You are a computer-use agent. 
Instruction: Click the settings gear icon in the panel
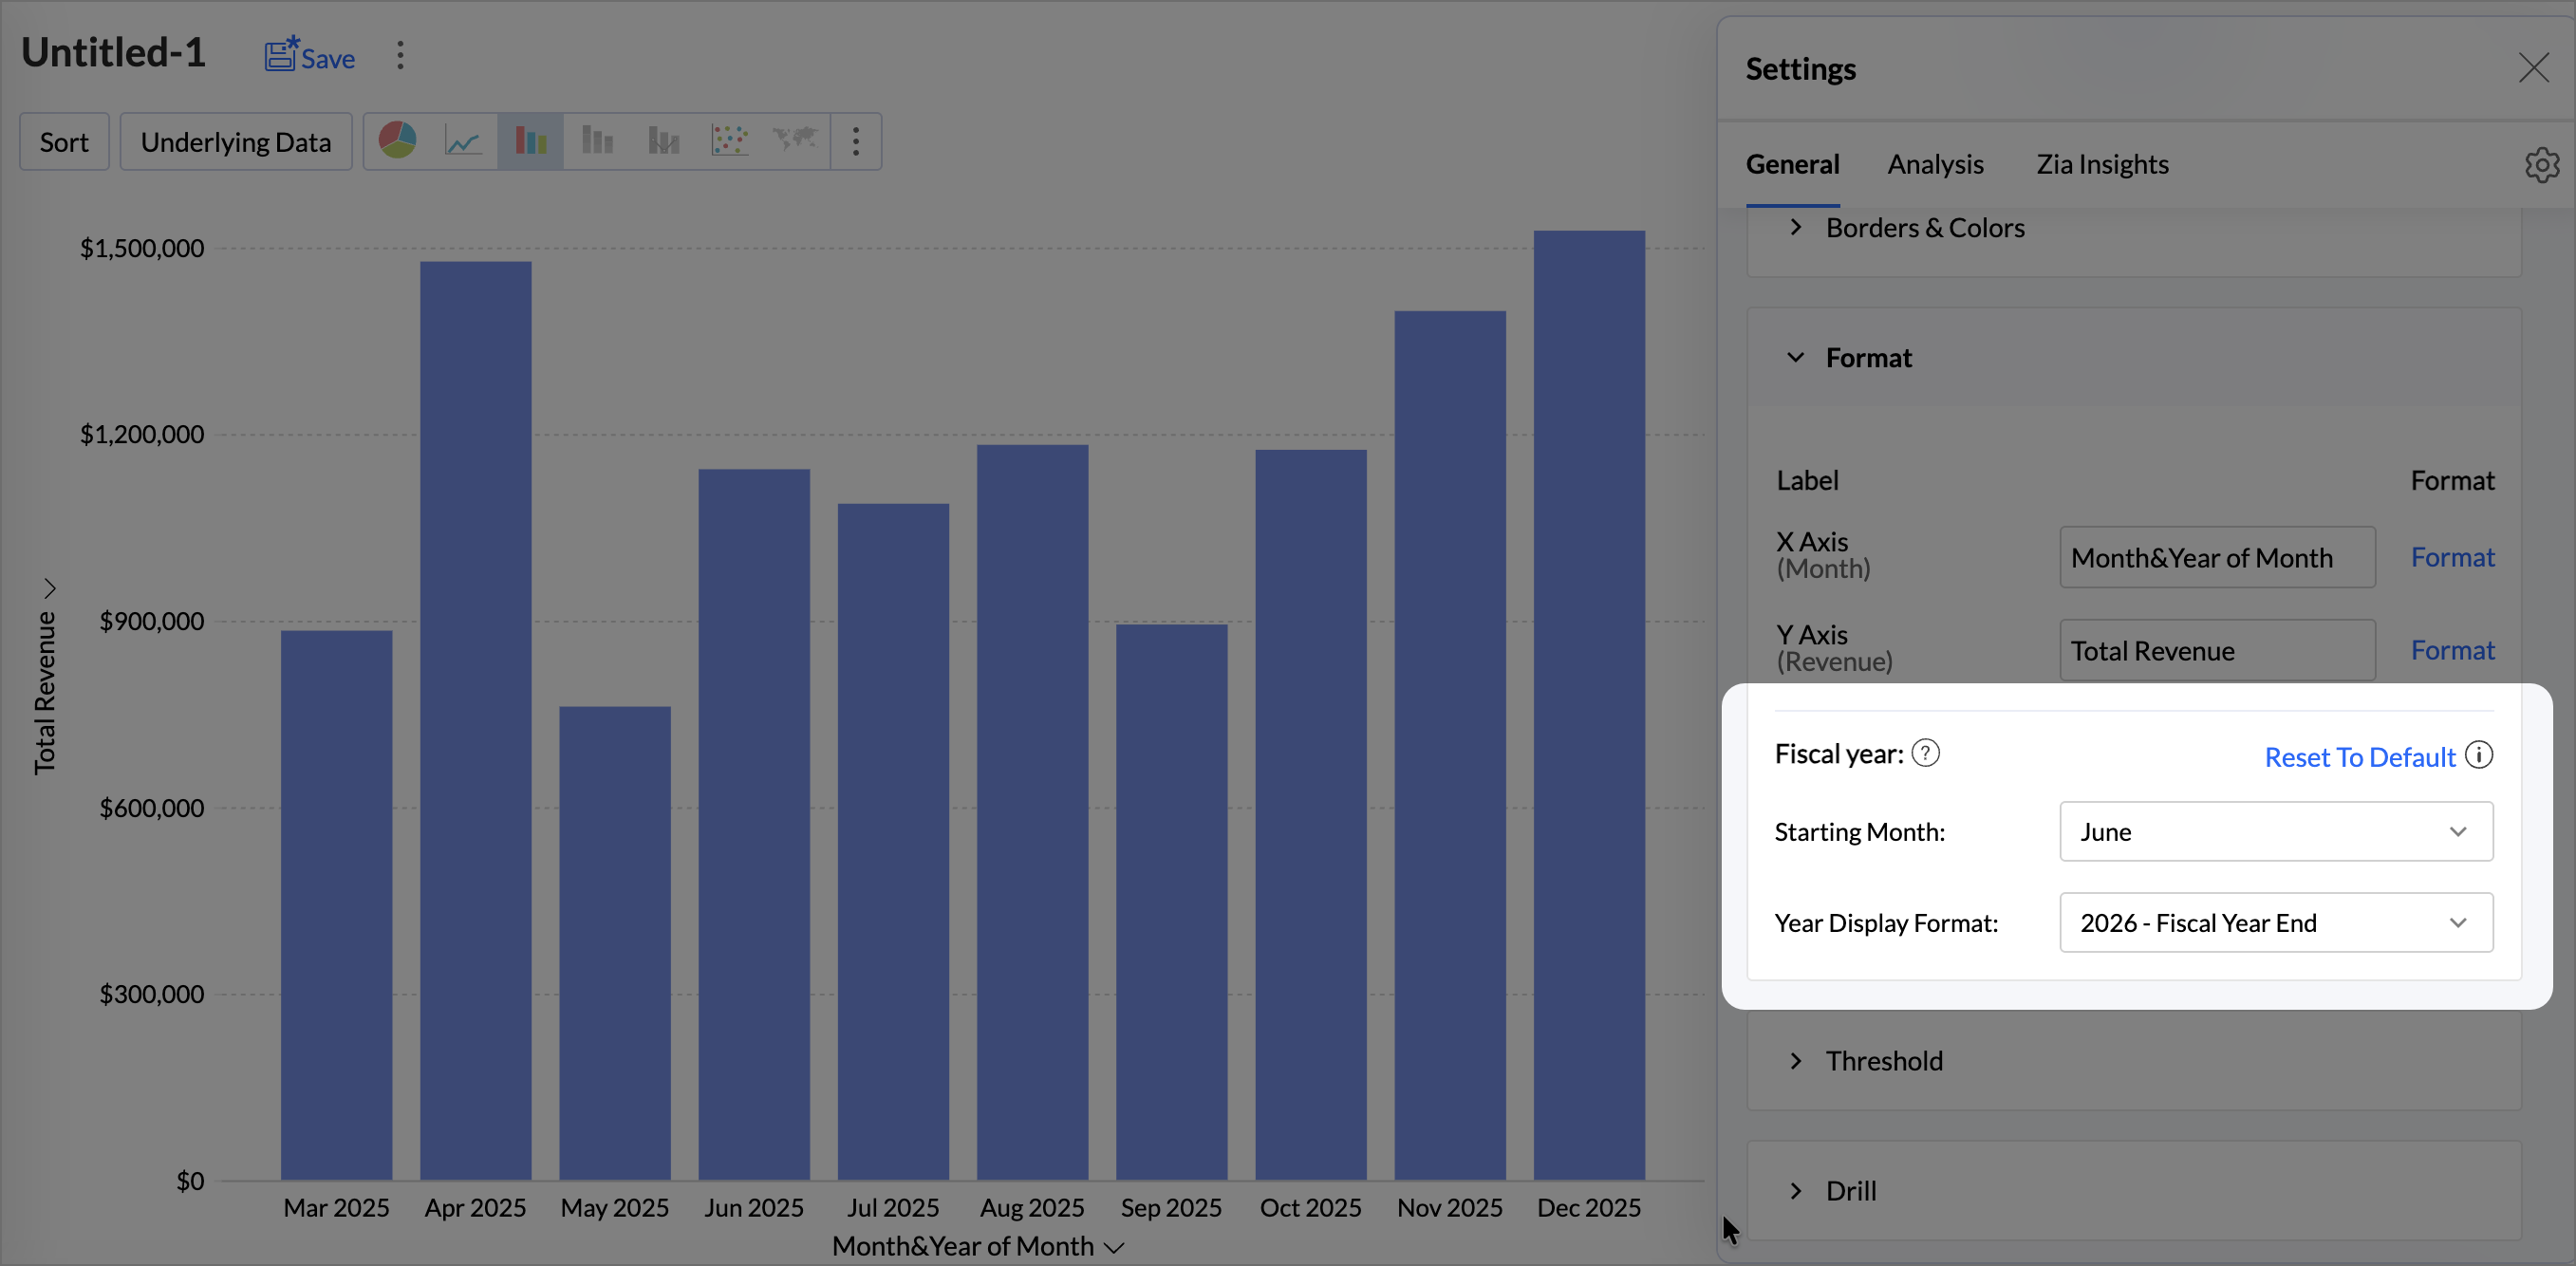click(x=2541, y=165)
